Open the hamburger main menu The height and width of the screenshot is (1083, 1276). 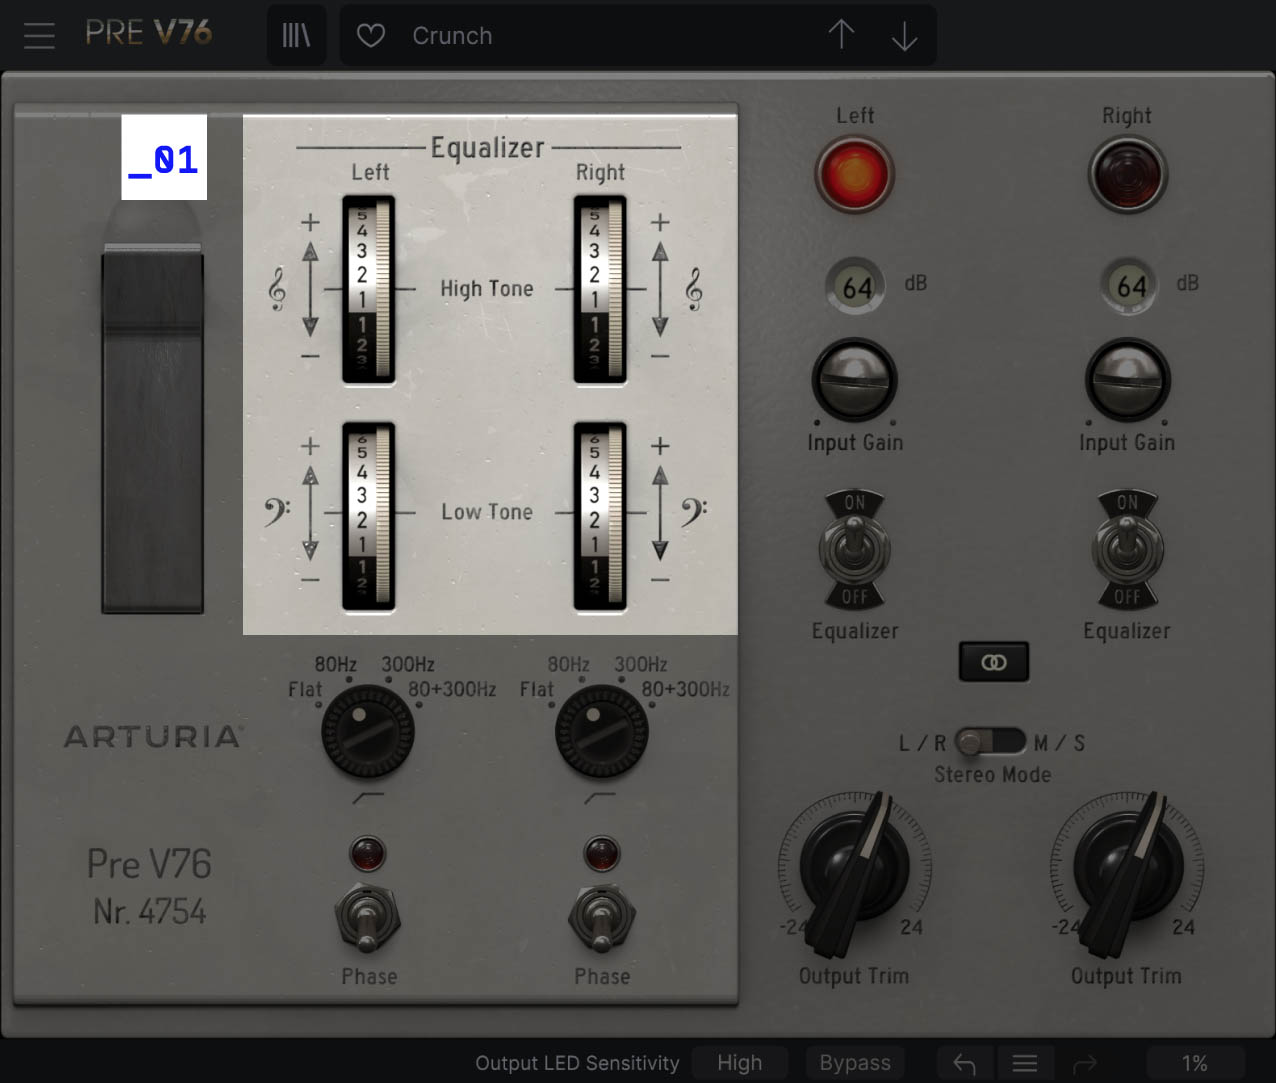pos(40,36)
